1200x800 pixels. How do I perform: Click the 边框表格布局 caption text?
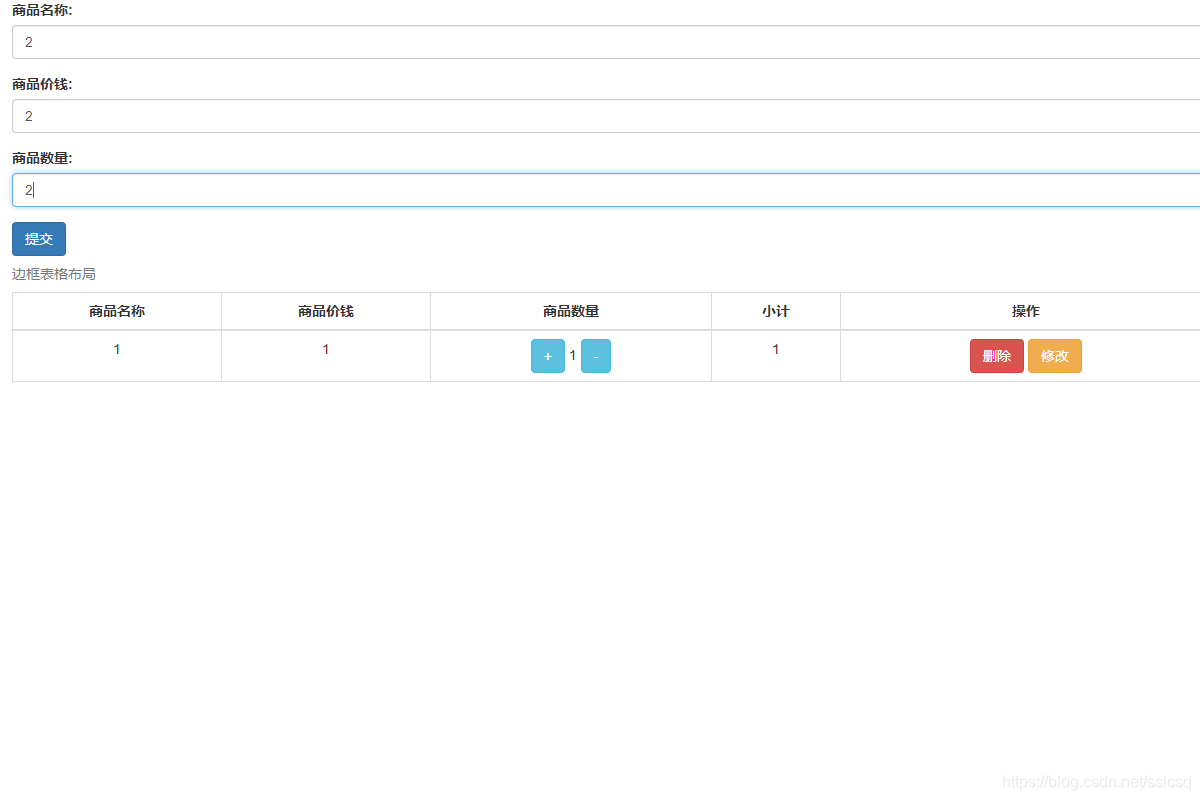tap(54, 274)
